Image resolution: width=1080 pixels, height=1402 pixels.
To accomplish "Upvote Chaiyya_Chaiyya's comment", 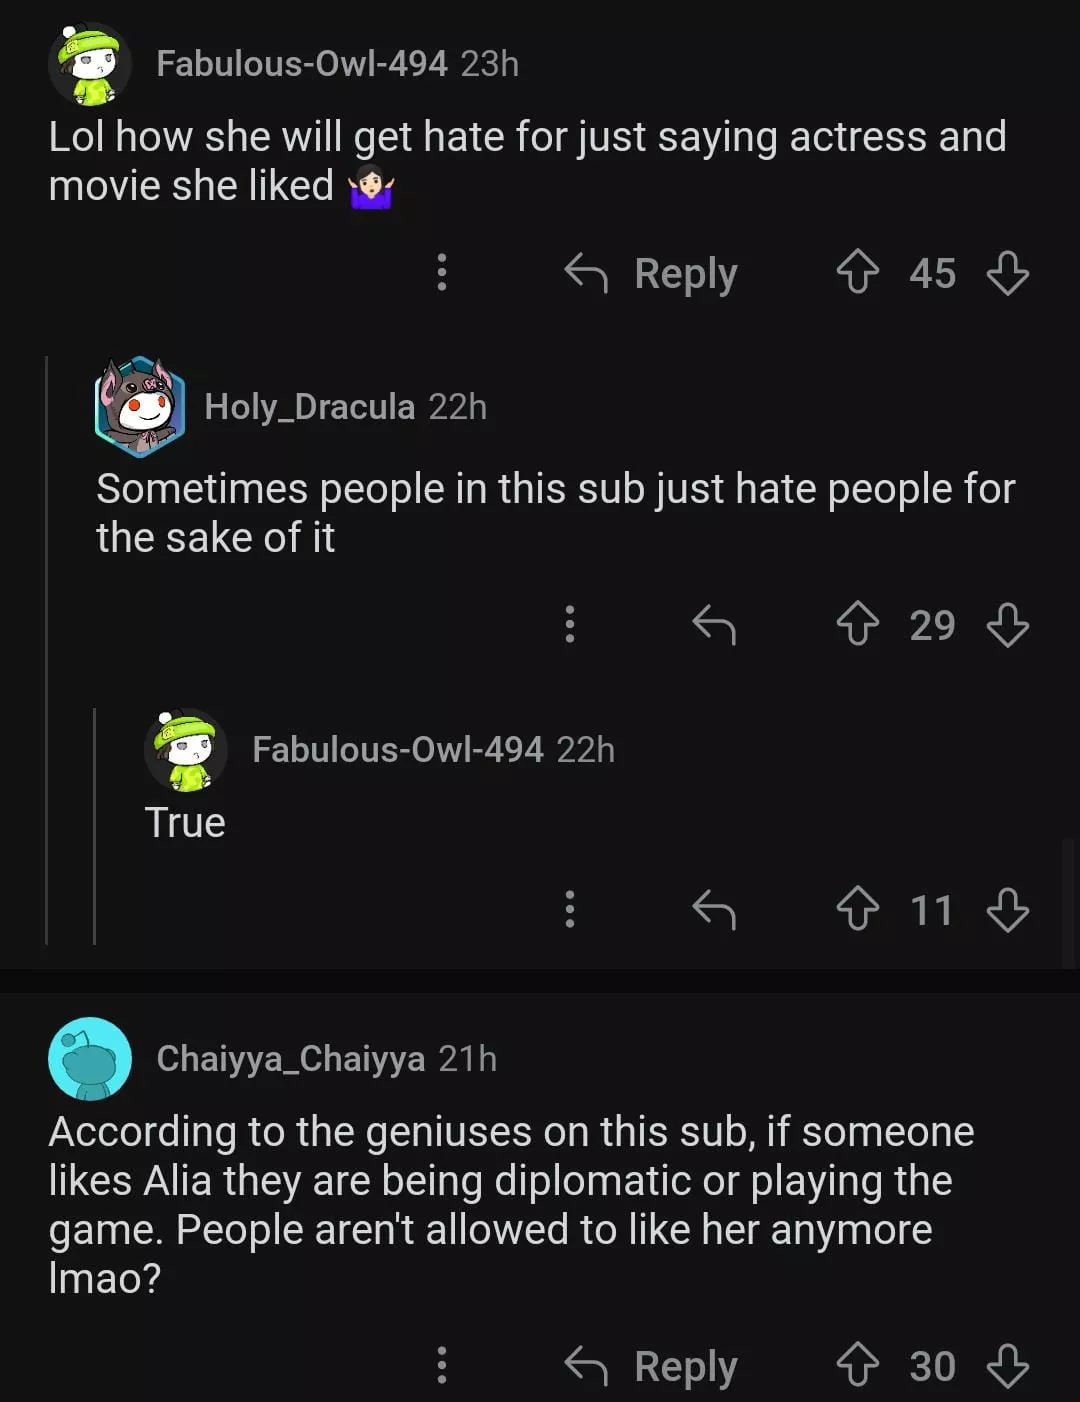I will tap(857, 1365).
